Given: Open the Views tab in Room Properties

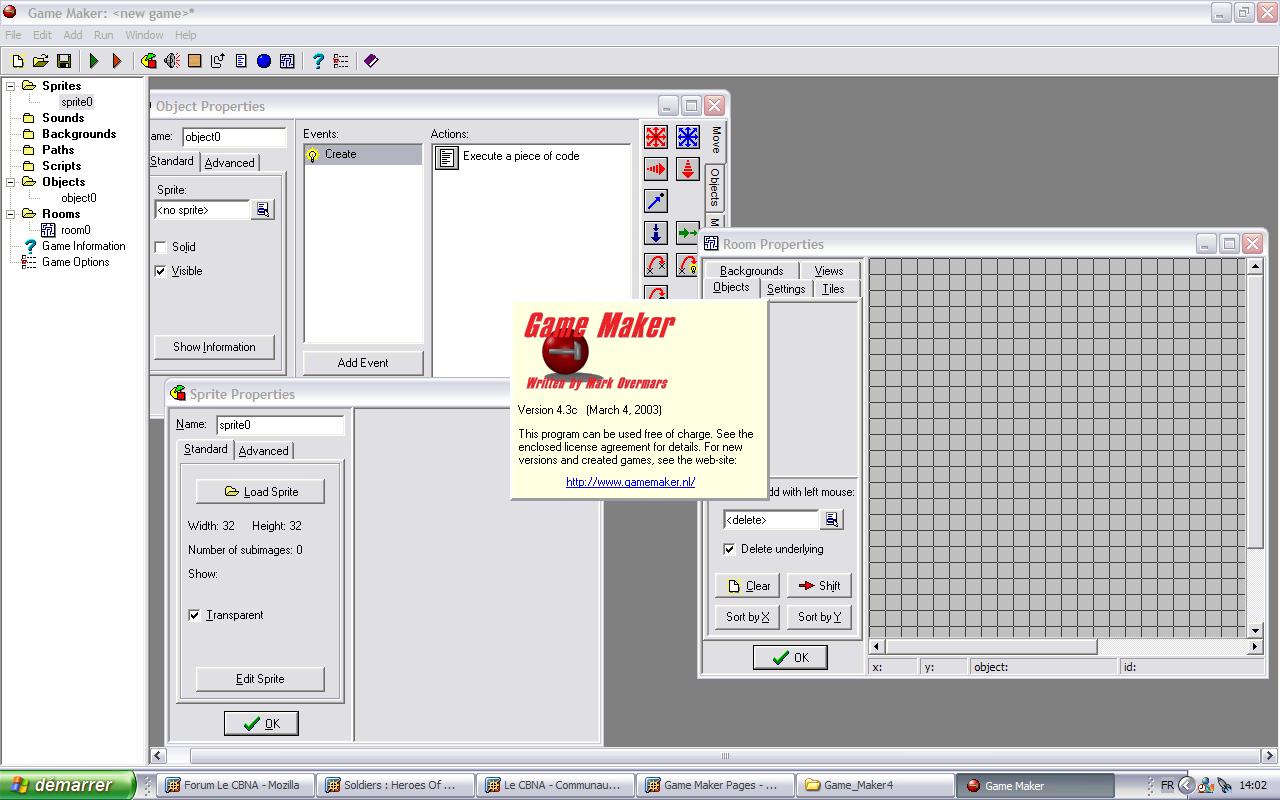Looking at the screenshot, I should pyautogui.click(x=829, y=271).
